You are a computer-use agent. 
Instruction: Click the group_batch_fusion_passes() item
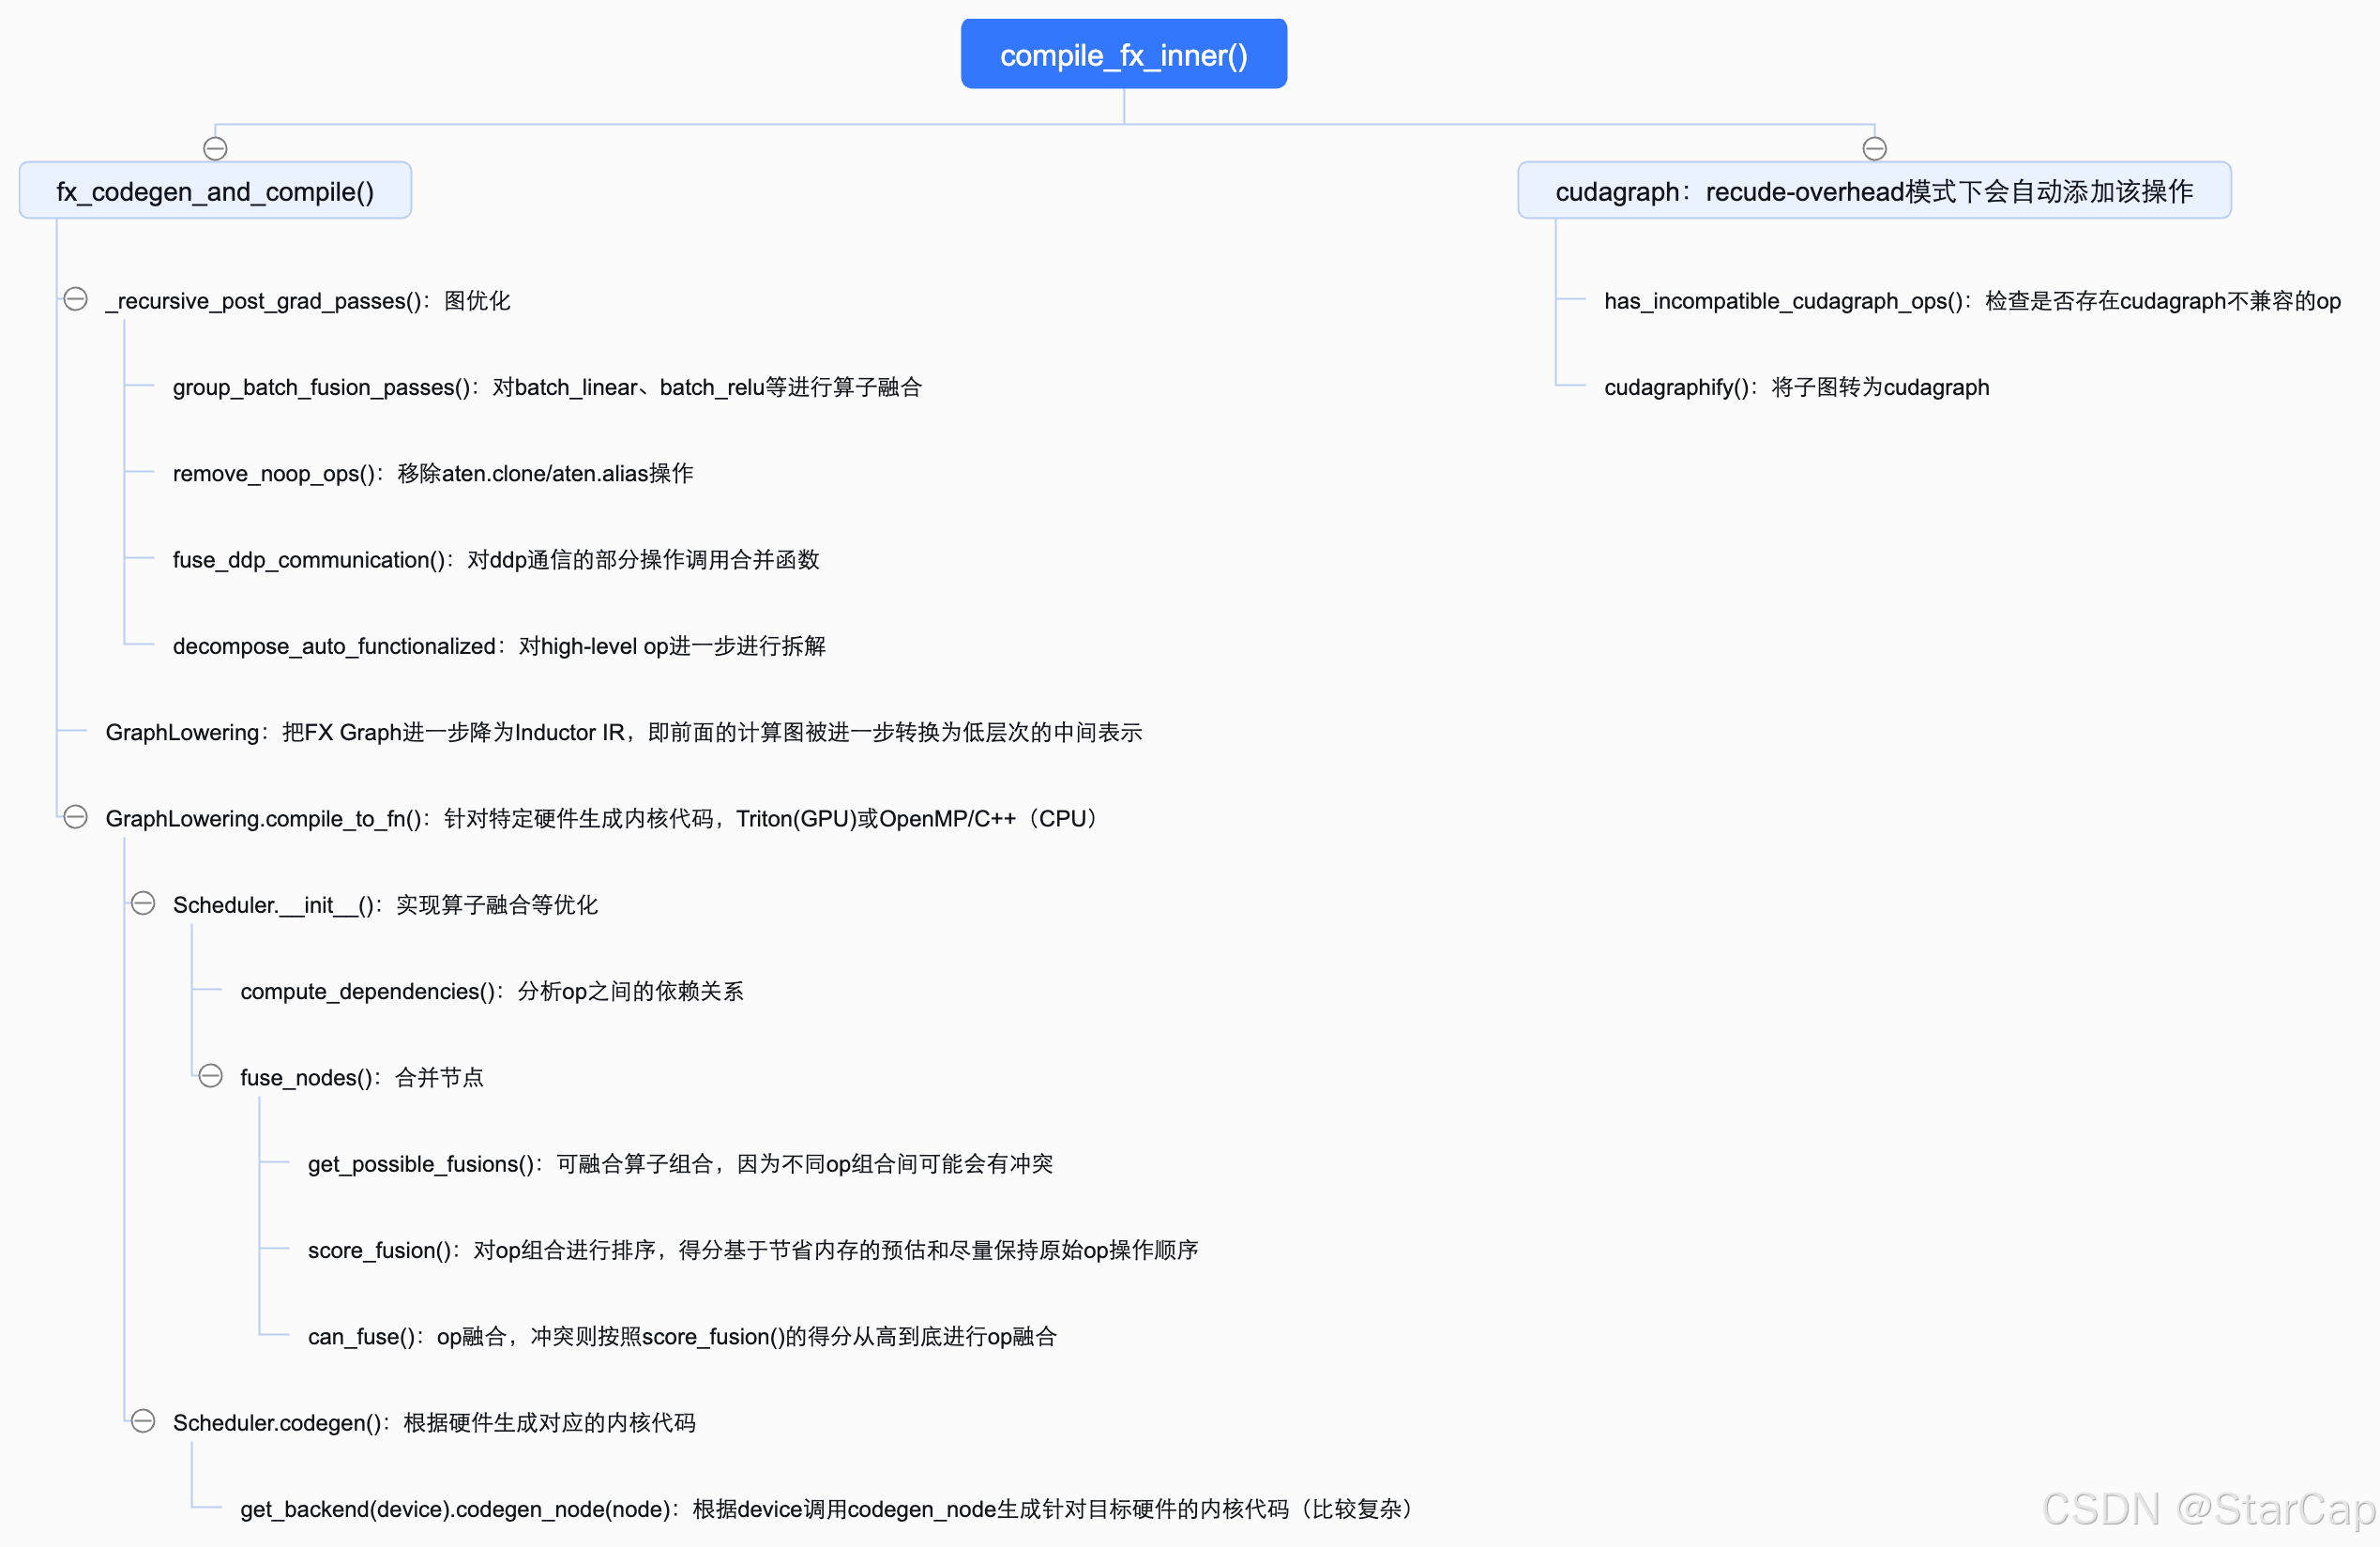546,387
